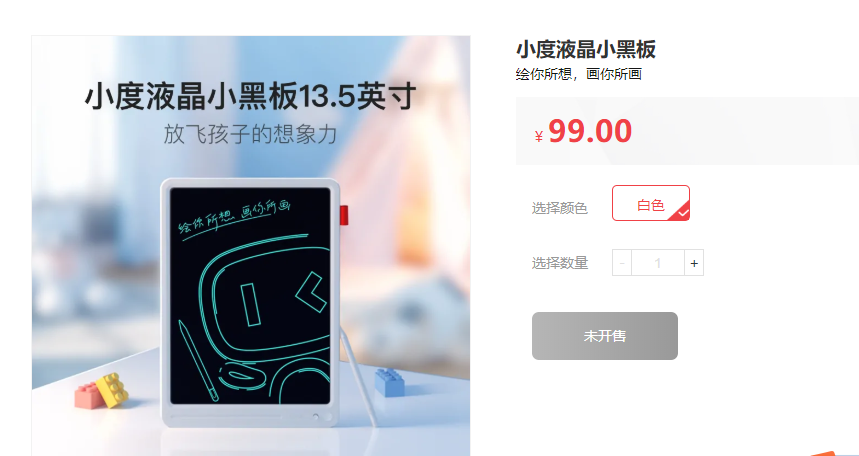
Task: Click the 放飞孩子的想象力 tagline in the image
Action: tap(250, 134)
